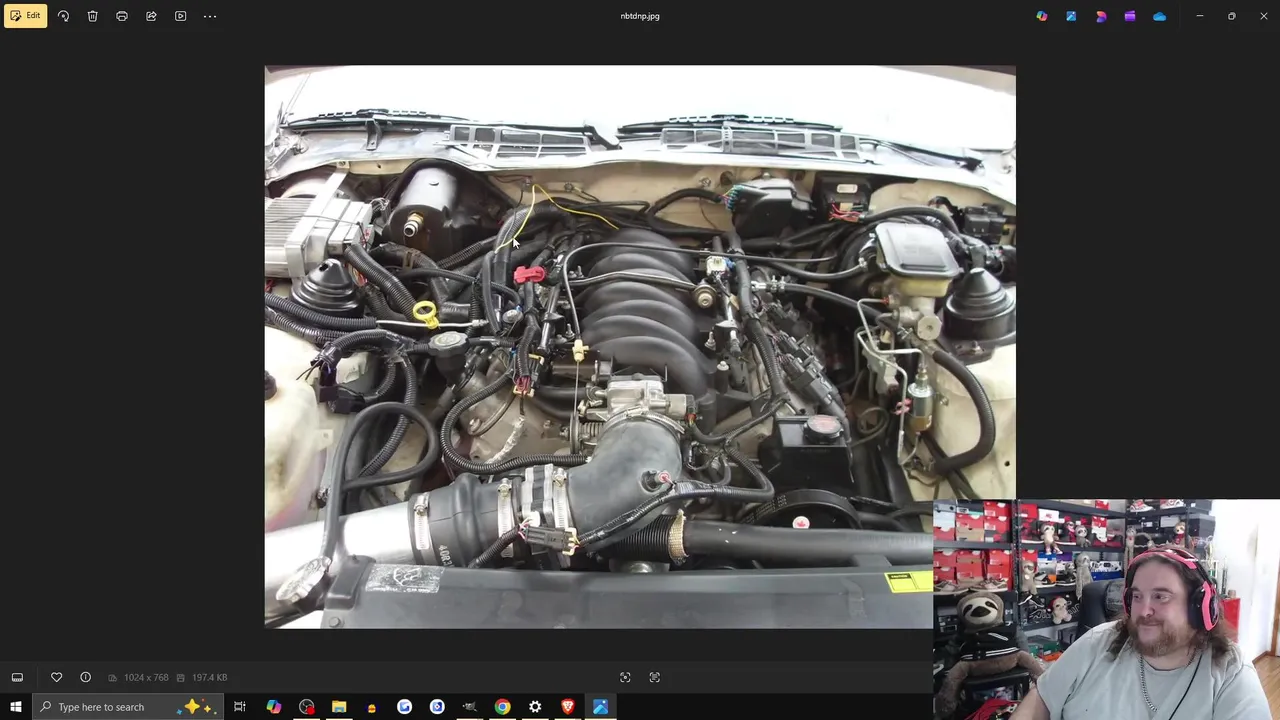This screenshot has height=720, width=1280.
Task: Open Task View on the taskbar
Action: coord(240,707)
